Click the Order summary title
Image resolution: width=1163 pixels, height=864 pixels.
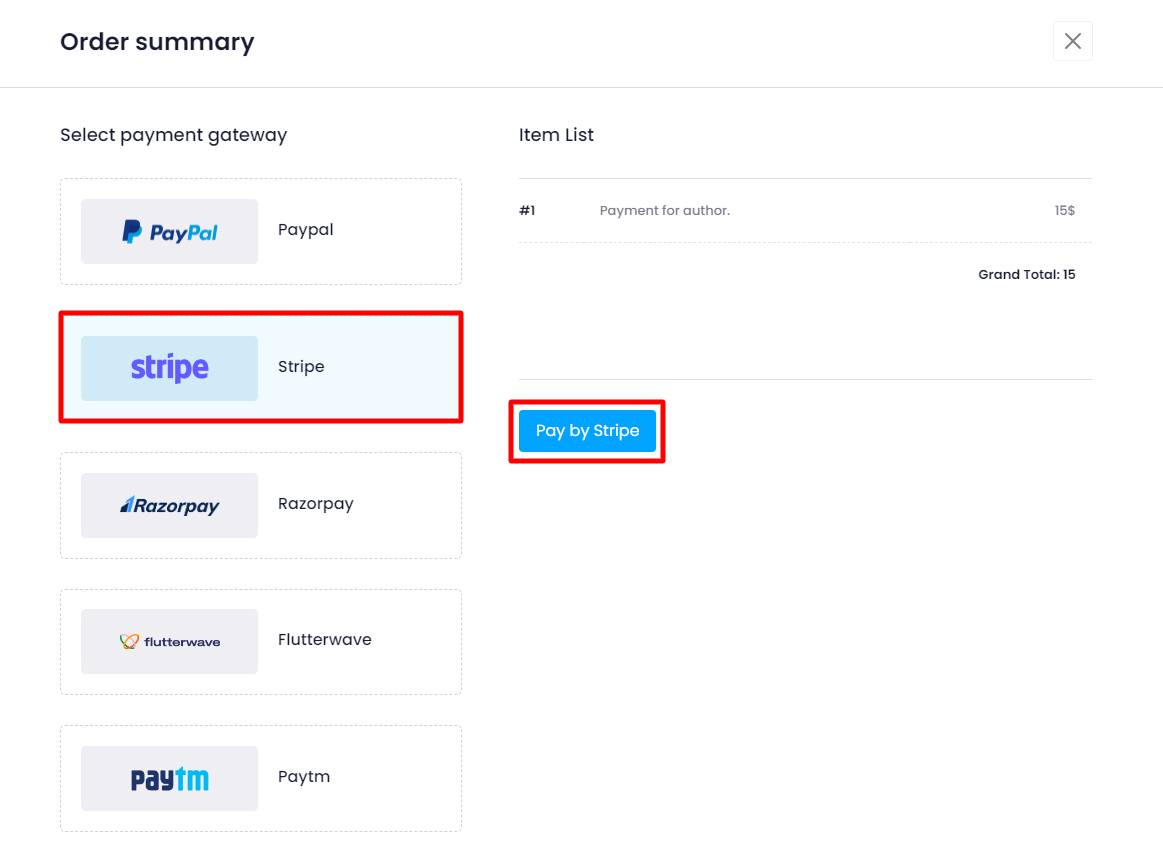157,42
